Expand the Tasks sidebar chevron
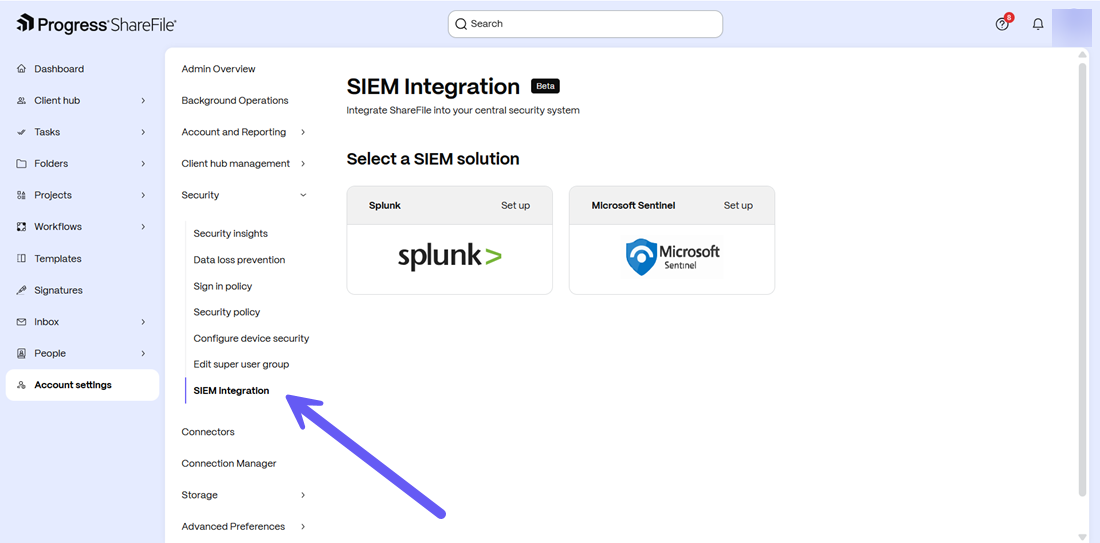 [143, 132]
